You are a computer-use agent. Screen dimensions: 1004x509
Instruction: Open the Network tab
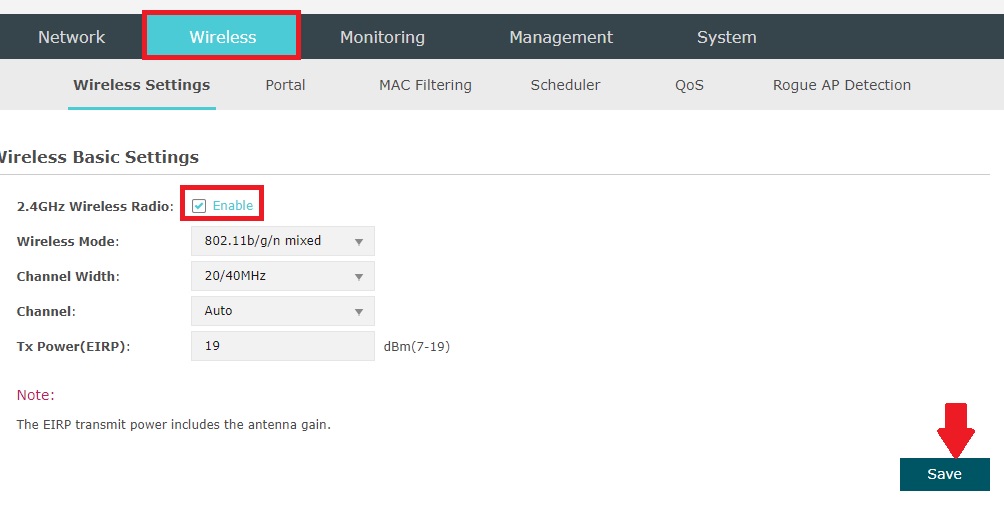pyautogui.click(x=71, y=37)
